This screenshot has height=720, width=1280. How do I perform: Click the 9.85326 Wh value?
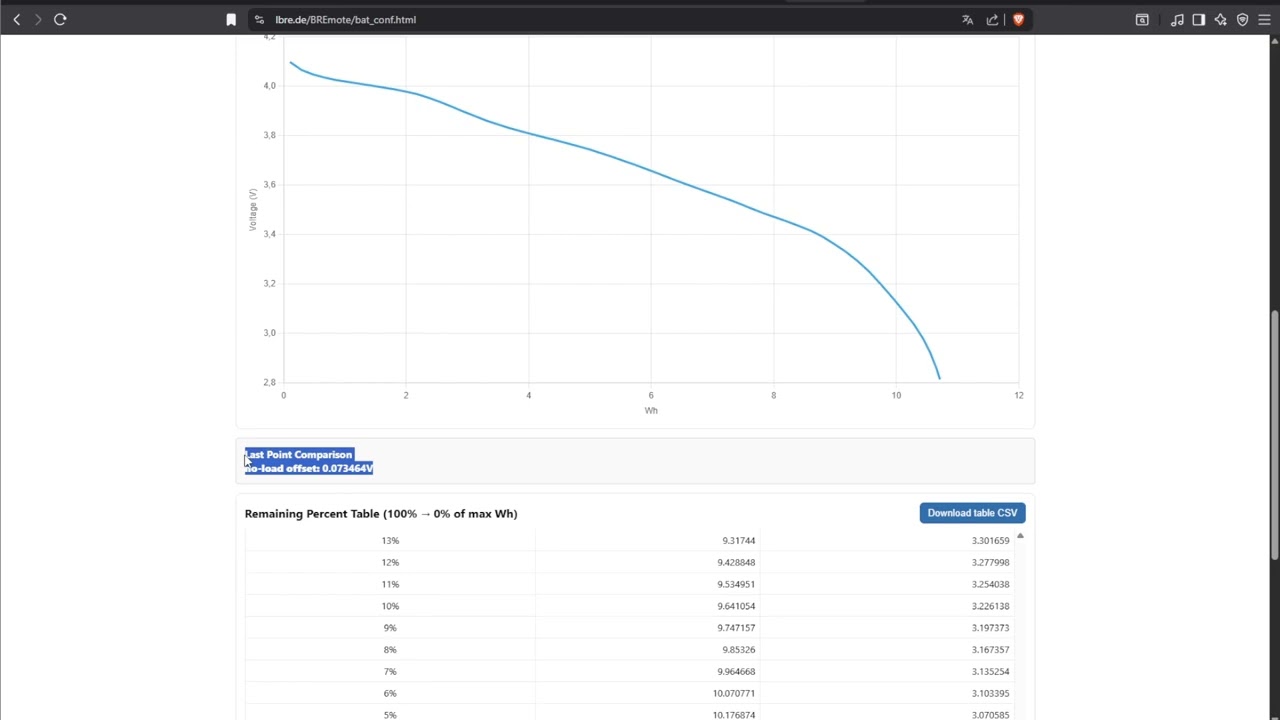739,650
